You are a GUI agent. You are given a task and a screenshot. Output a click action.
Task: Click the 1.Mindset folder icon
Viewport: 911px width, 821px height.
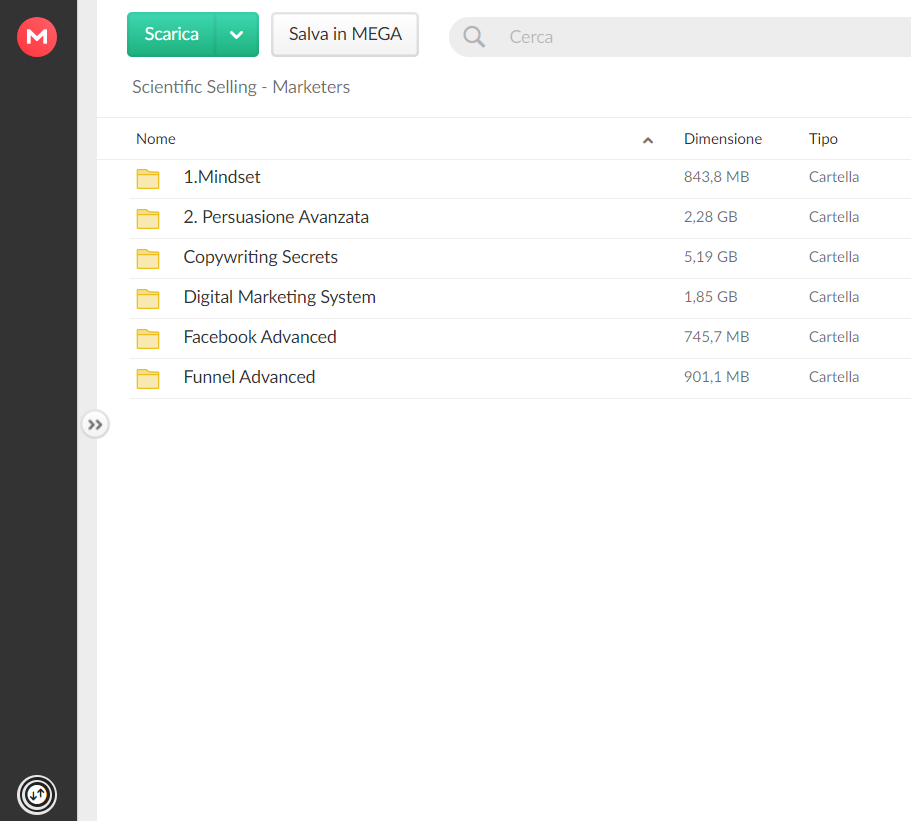pos(148,178)
